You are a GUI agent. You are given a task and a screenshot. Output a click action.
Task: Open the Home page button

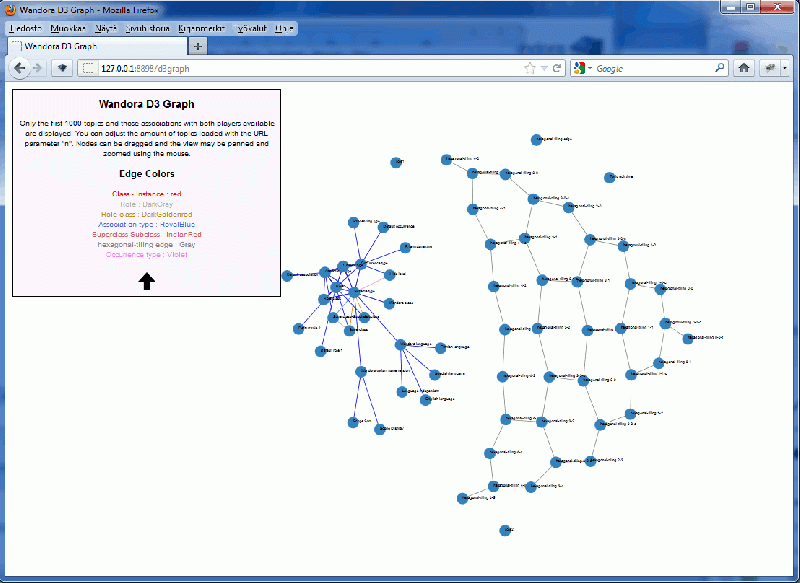click(x=744, y=68)
